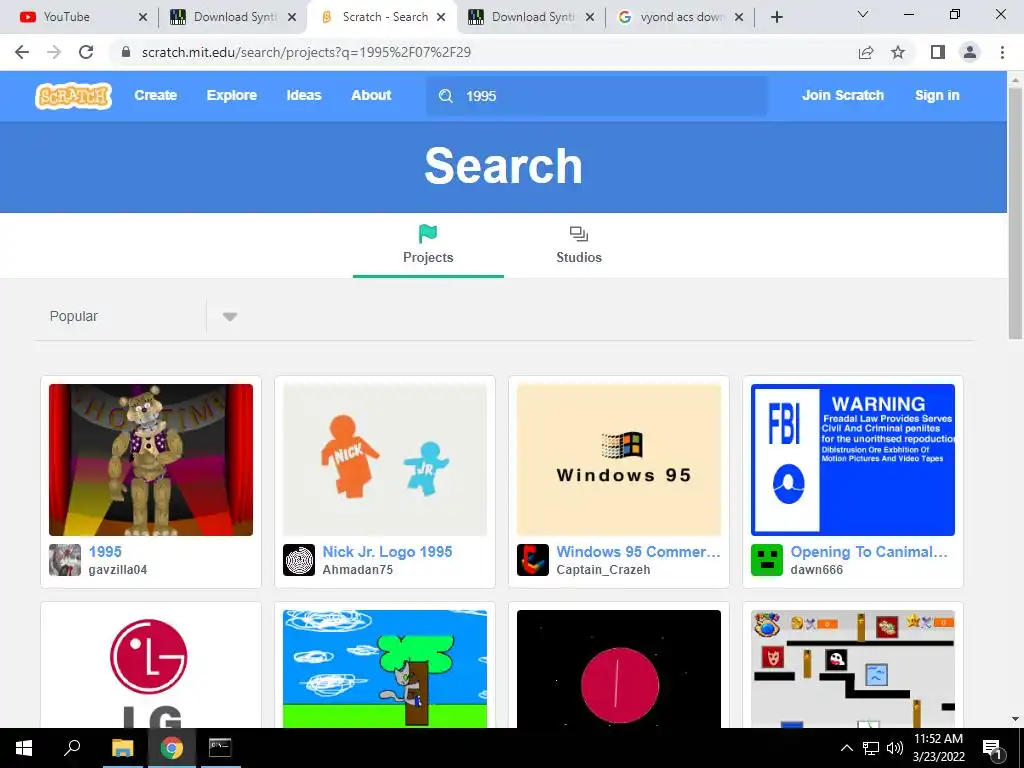Open Command Prompt from taskbar
Screen dimensions: 1024x768
tap(220, 748)
